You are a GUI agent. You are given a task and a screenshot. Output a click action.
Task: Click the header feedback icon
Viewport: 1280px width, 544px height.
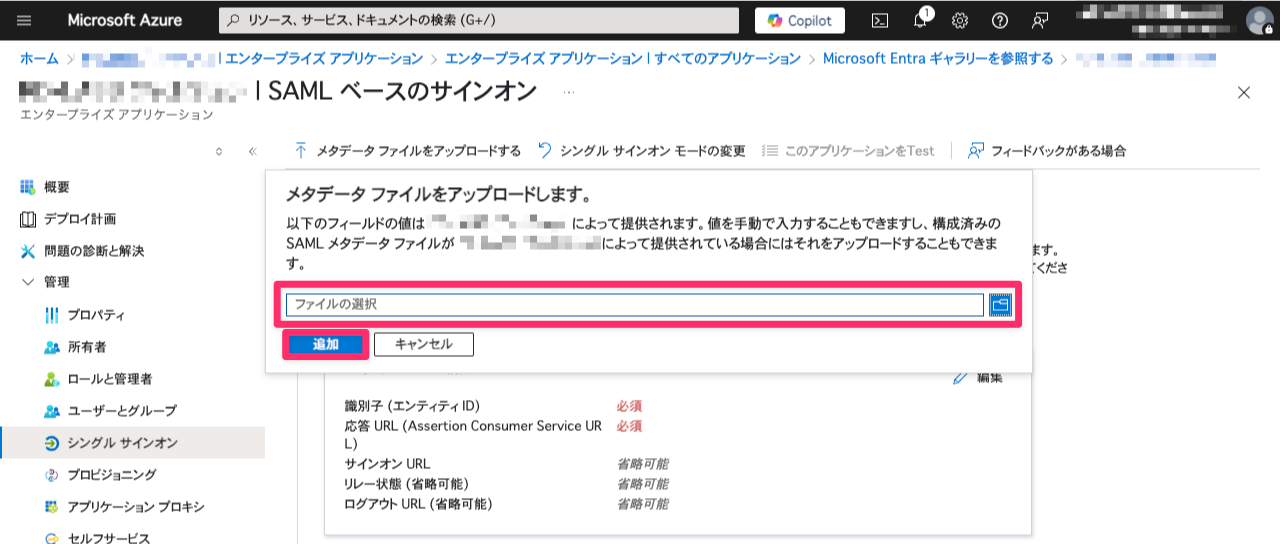(x=1040, y=20)
